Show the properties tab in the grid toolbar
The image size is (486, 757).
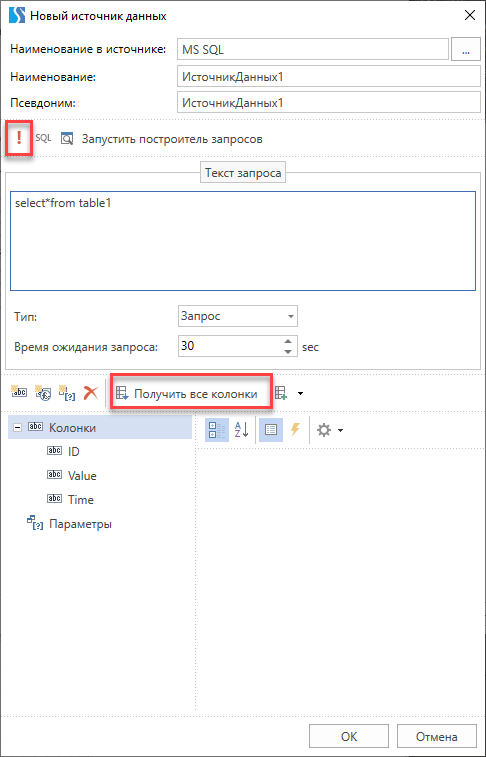[x=271, y=430]
